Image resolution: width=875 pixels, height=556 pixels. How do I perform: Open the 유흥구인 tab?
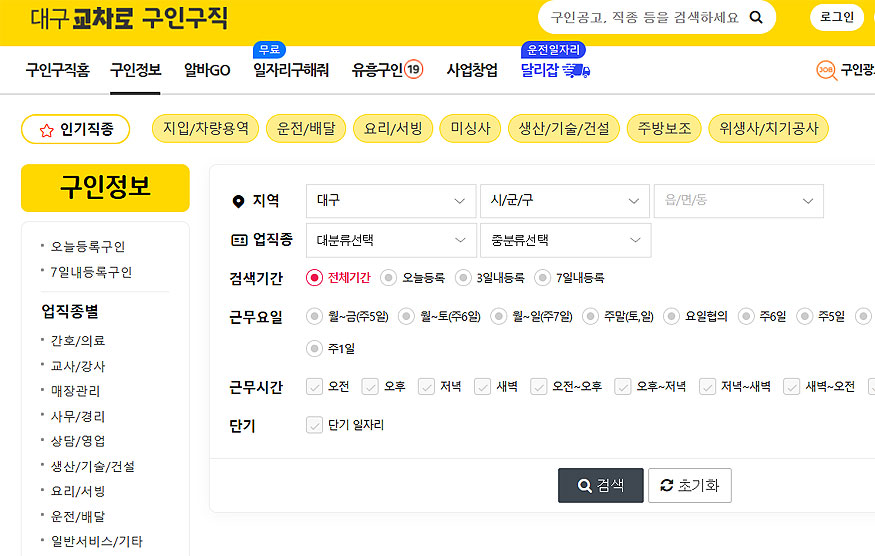tap(377, 70)
